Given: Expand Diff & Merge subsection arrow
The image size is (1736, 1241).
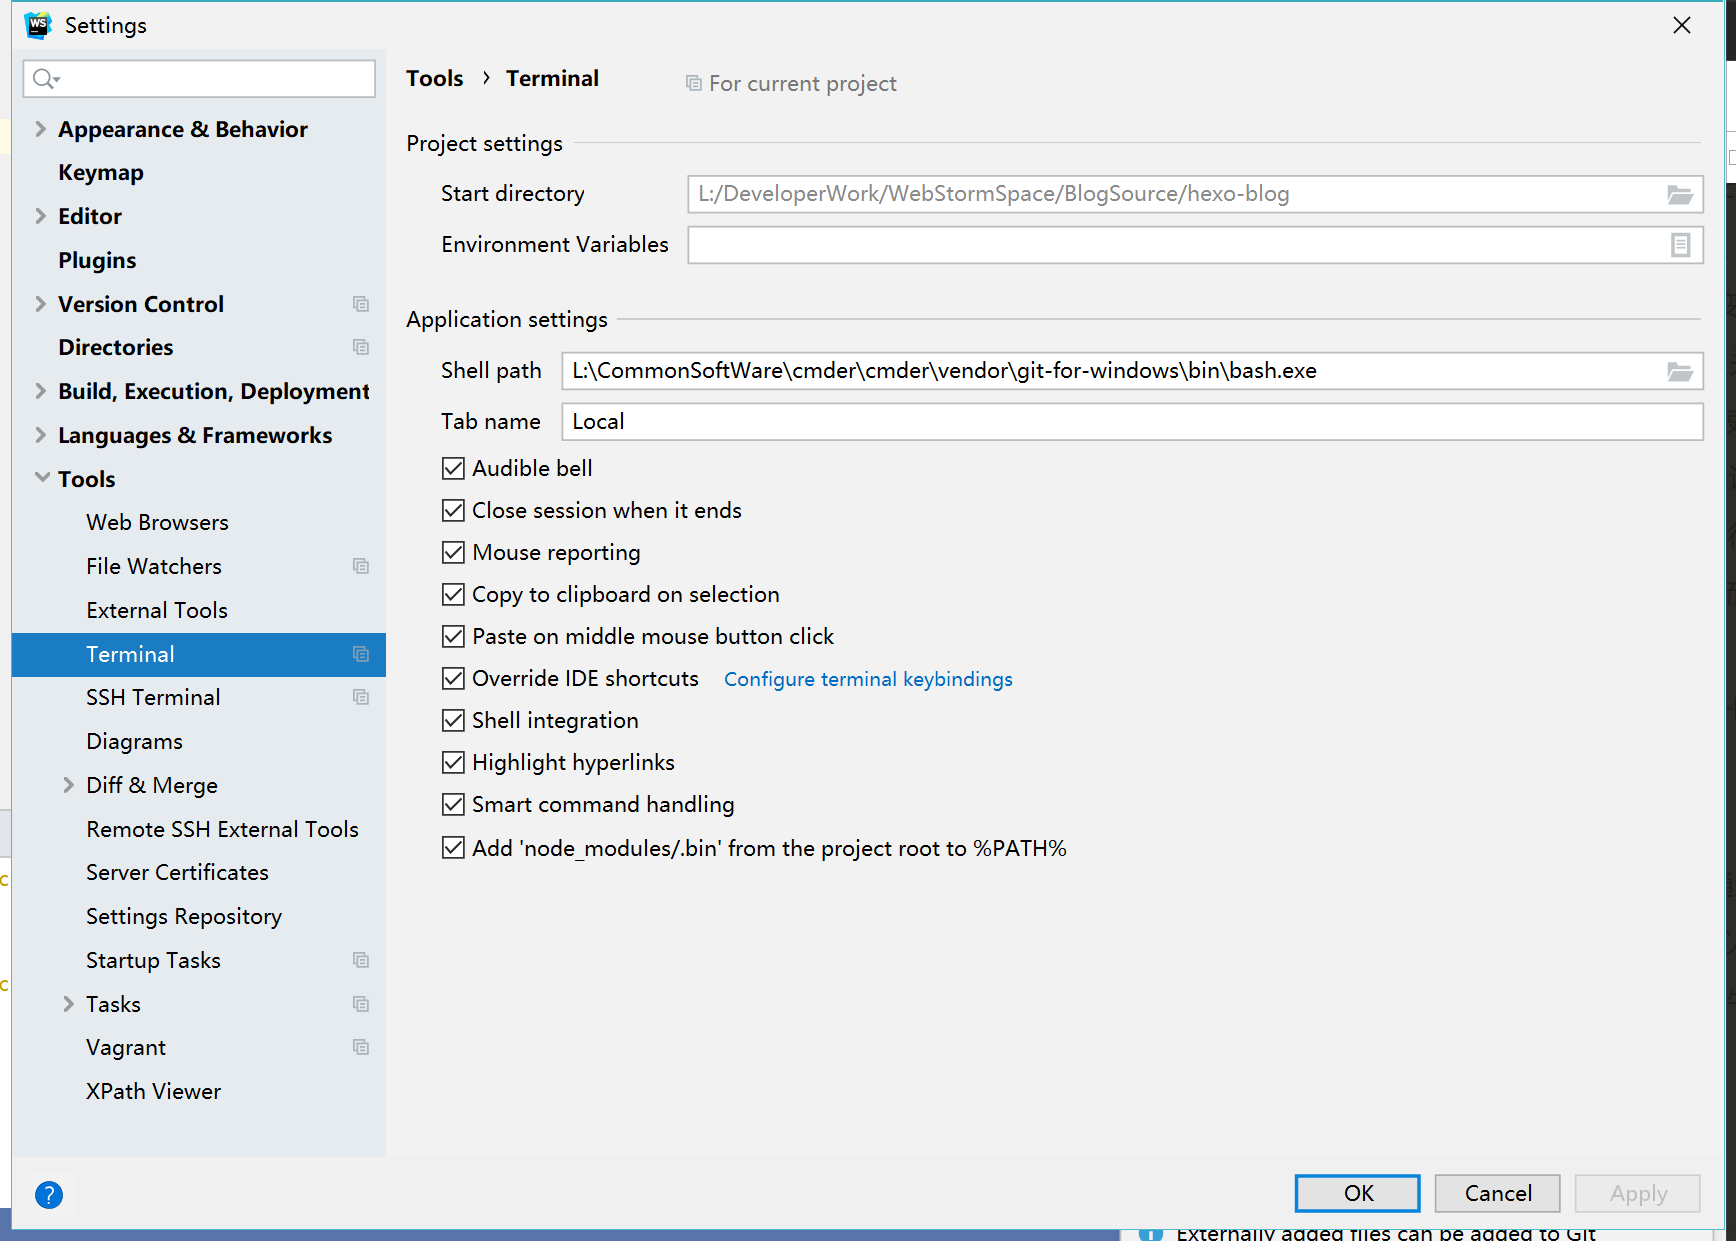Looking at the screenshot, I should tap(69, 785).
